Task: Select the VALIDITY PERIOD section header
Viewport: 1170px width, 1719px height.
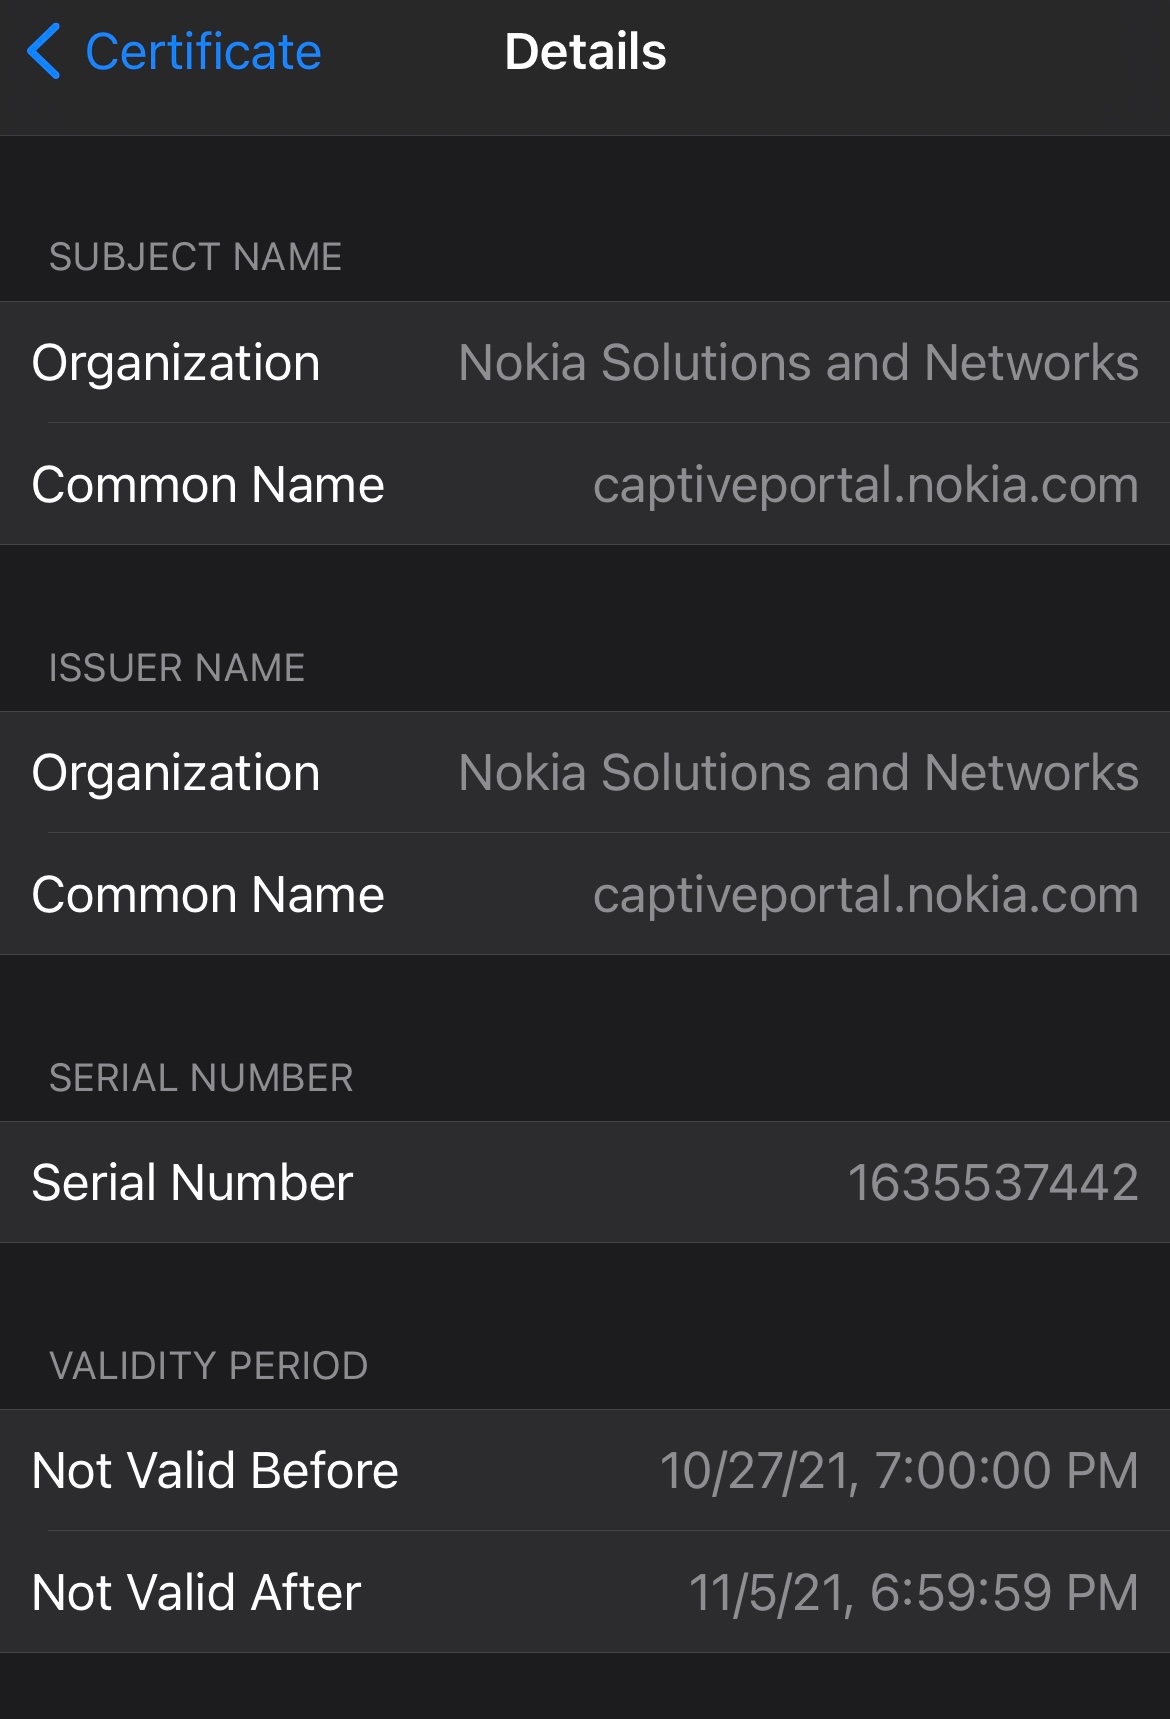Action: pos(209,1366)
